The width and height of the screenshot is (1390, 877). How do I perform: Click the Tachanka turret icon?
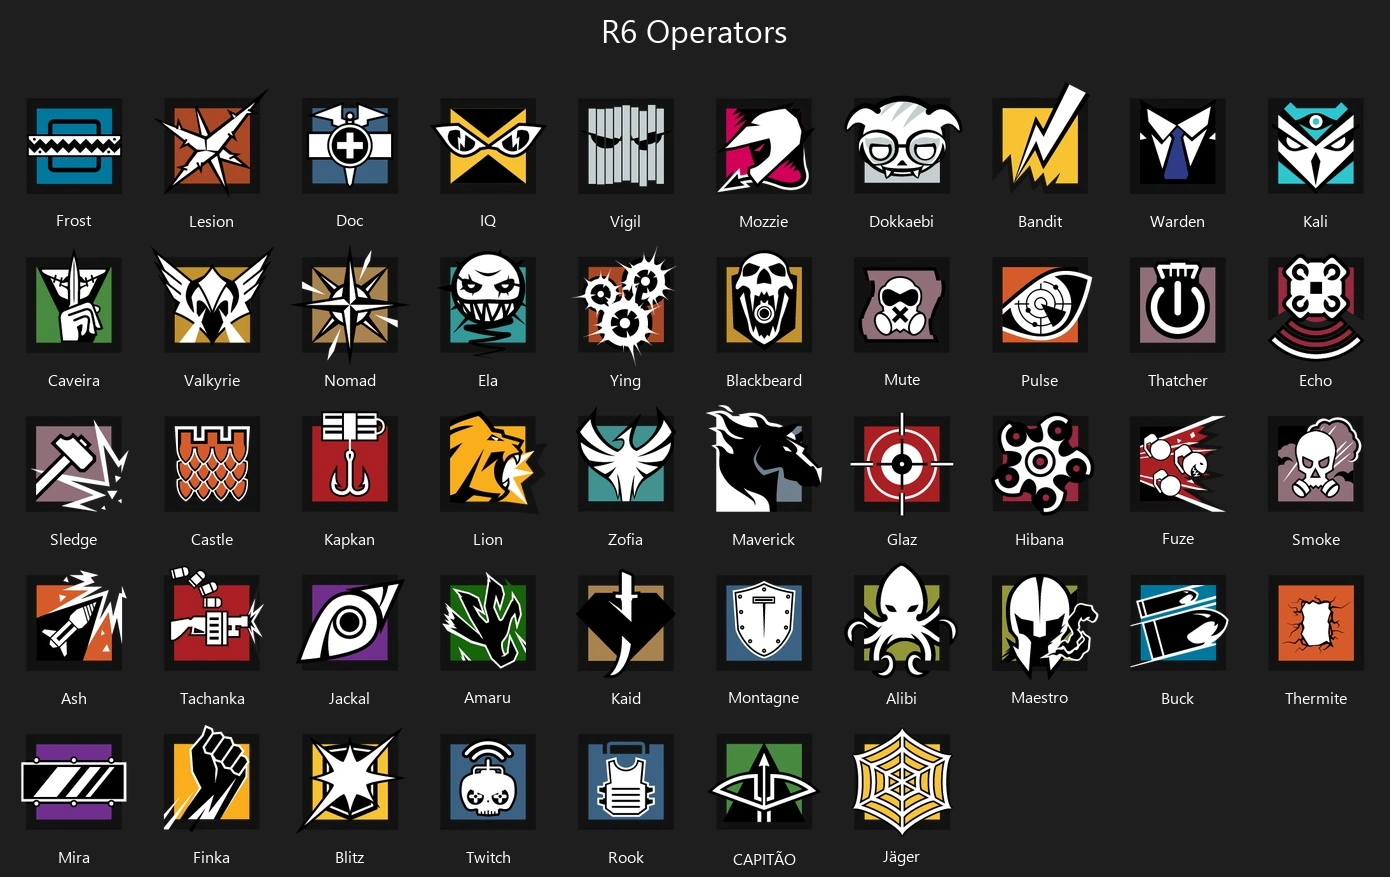click(212, 622)
